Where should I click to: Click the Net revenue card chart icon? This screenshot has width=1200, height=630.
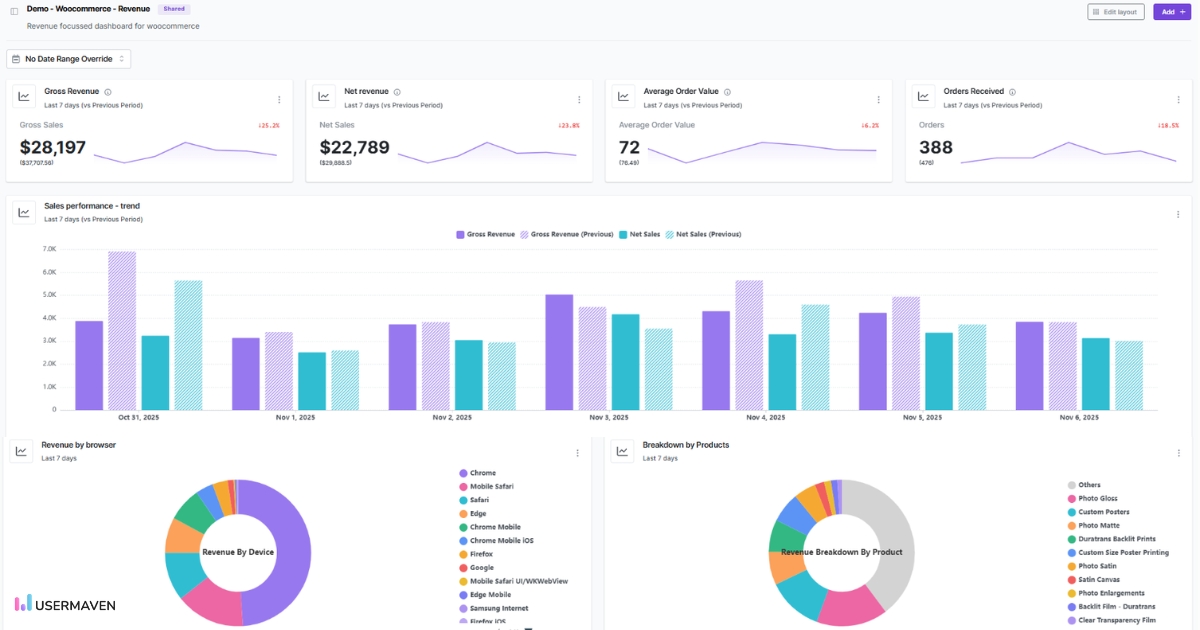coord(323,96)
